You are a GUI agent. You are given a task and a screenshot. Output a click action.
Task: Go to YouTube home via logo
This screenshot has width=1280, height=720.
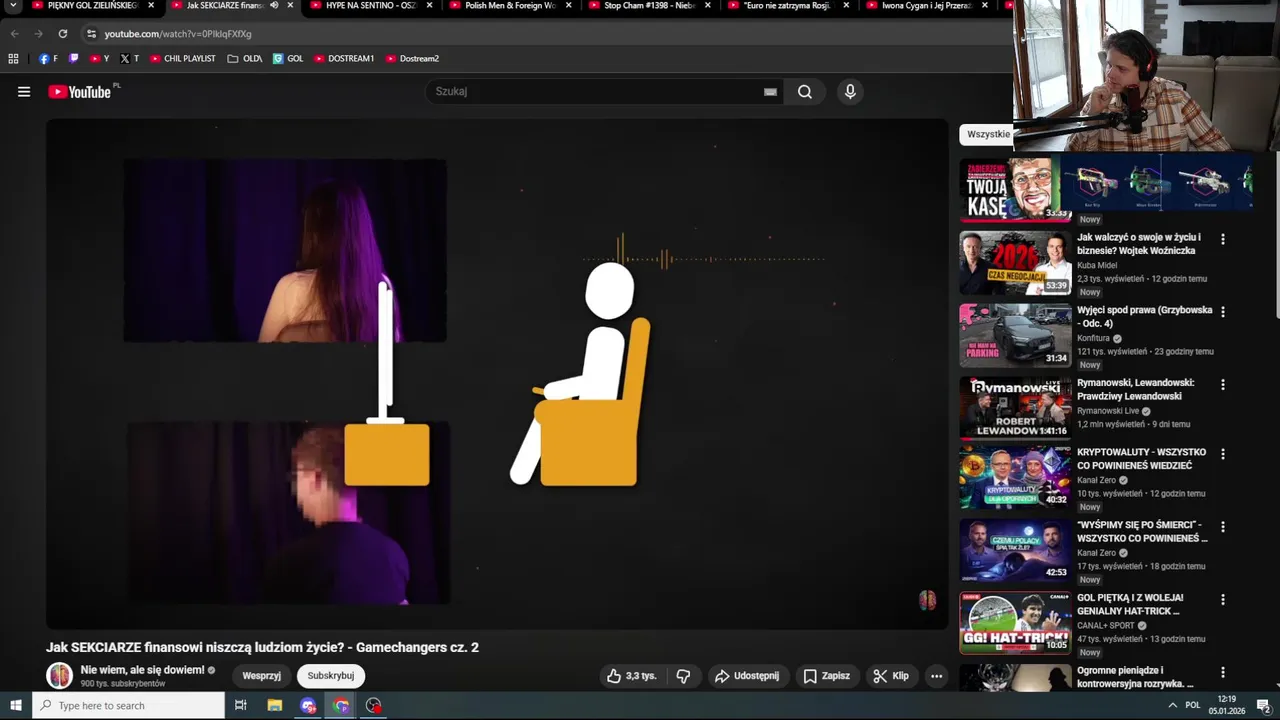(80, 92)
